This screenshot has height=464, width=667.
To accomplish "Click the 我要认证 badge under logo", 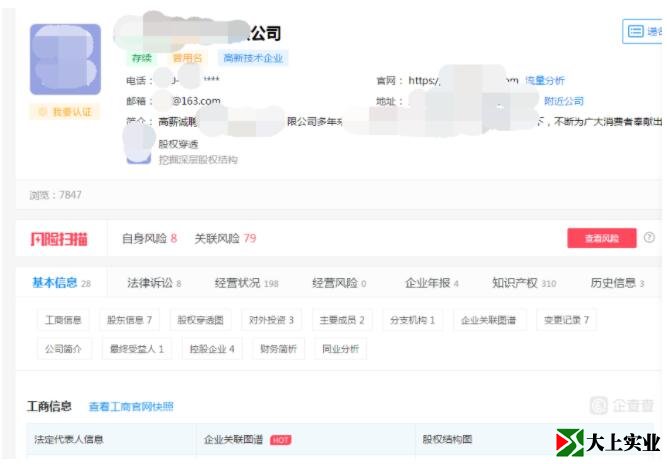I will [x=66, y=112].
